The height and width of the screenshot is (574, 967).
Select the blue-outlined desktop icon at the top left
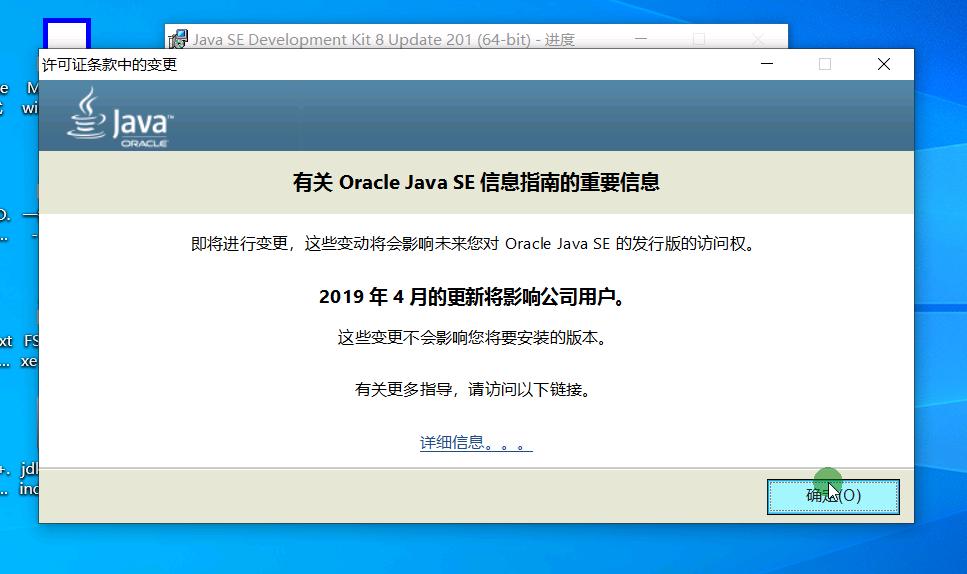coord(67,35)
